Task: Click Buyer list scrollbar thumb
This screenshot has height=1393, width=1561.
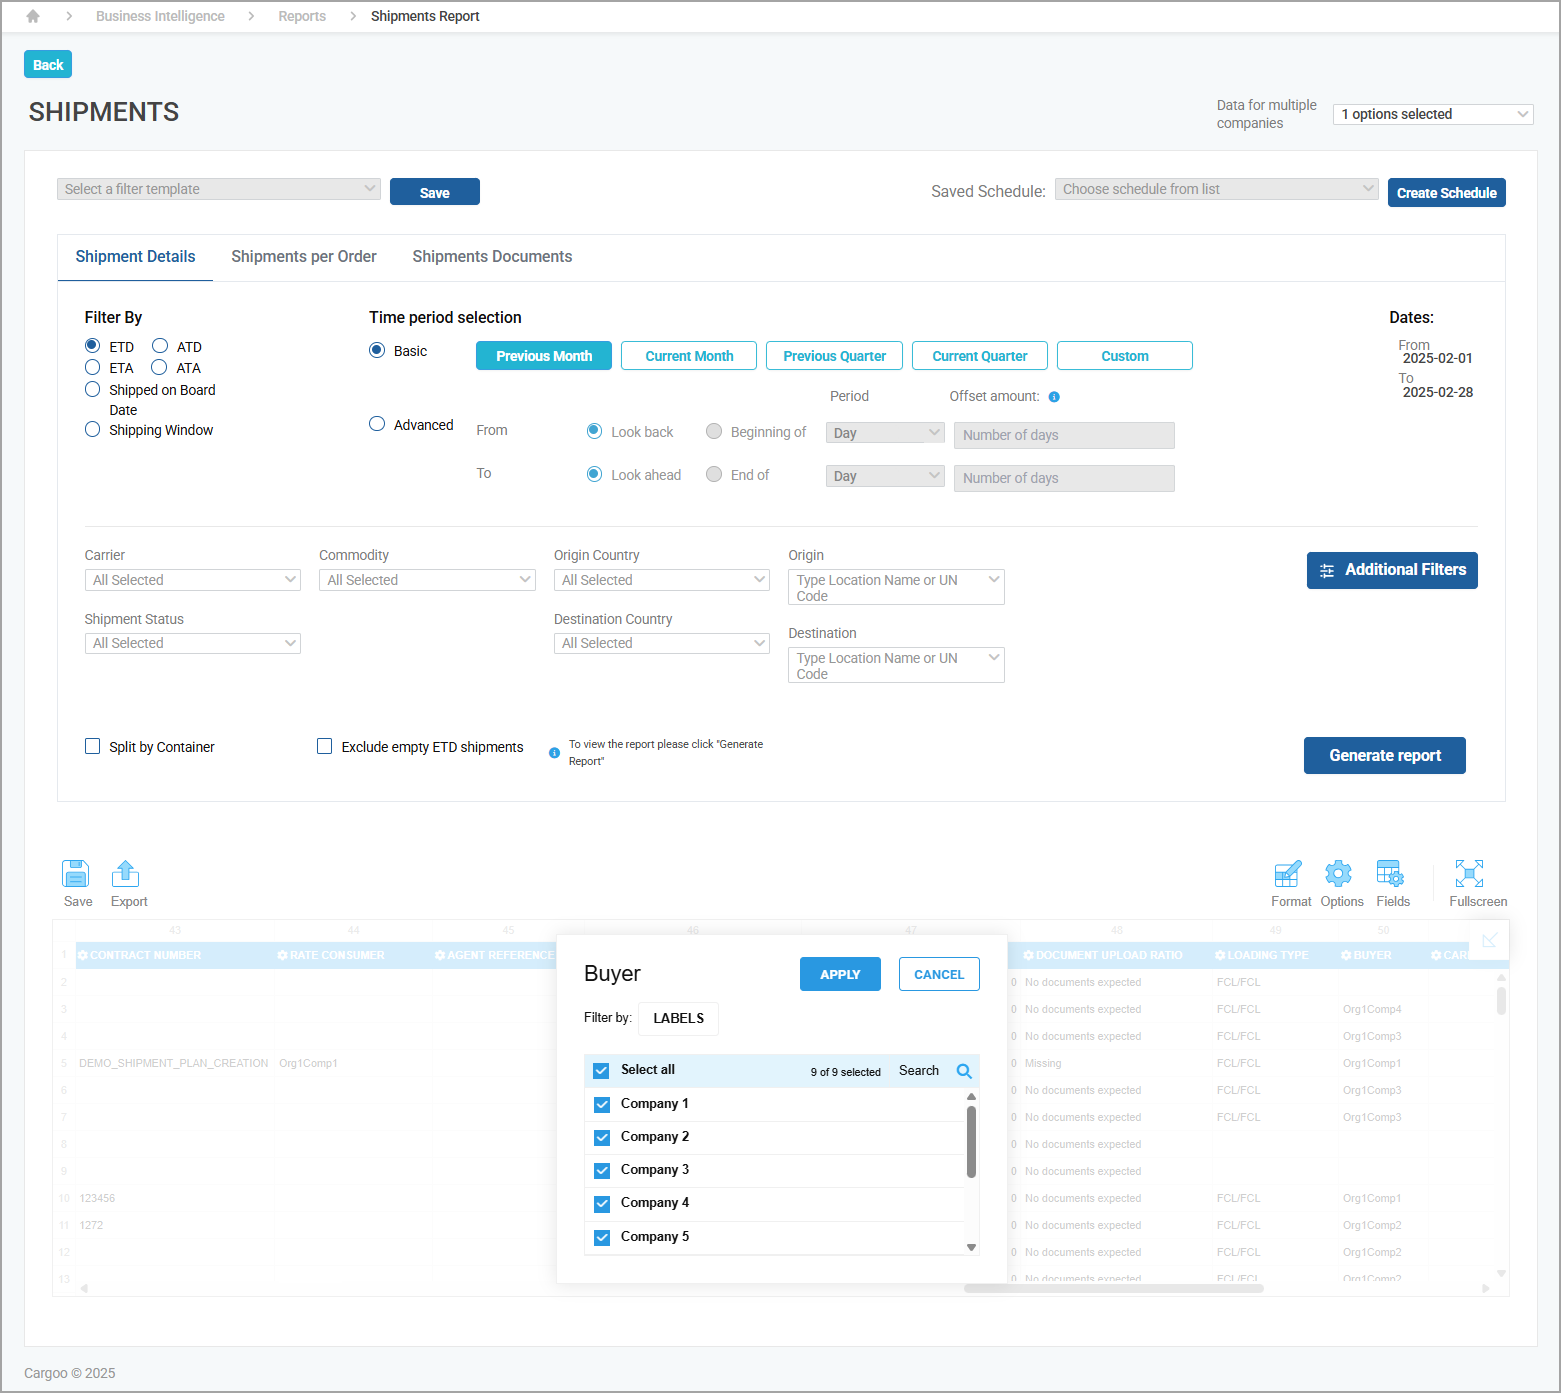Action: click(971, 1141)
